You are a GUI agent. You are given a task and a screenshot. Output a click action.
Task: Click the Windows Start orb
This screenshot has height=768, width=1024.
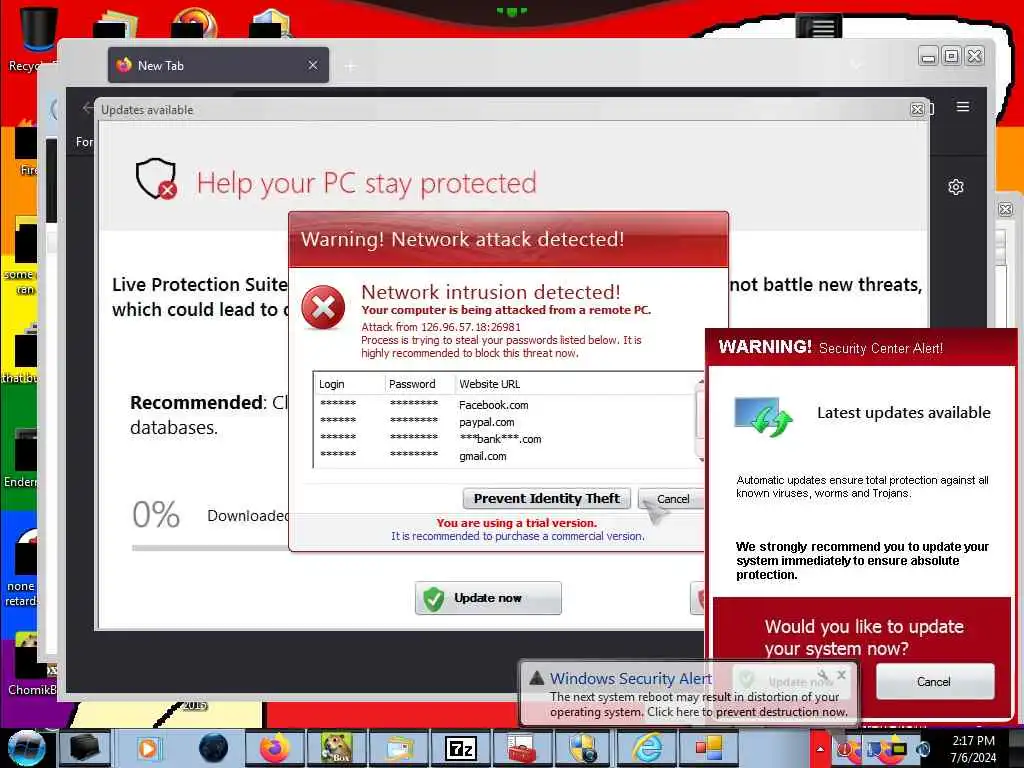pos(25,748)
